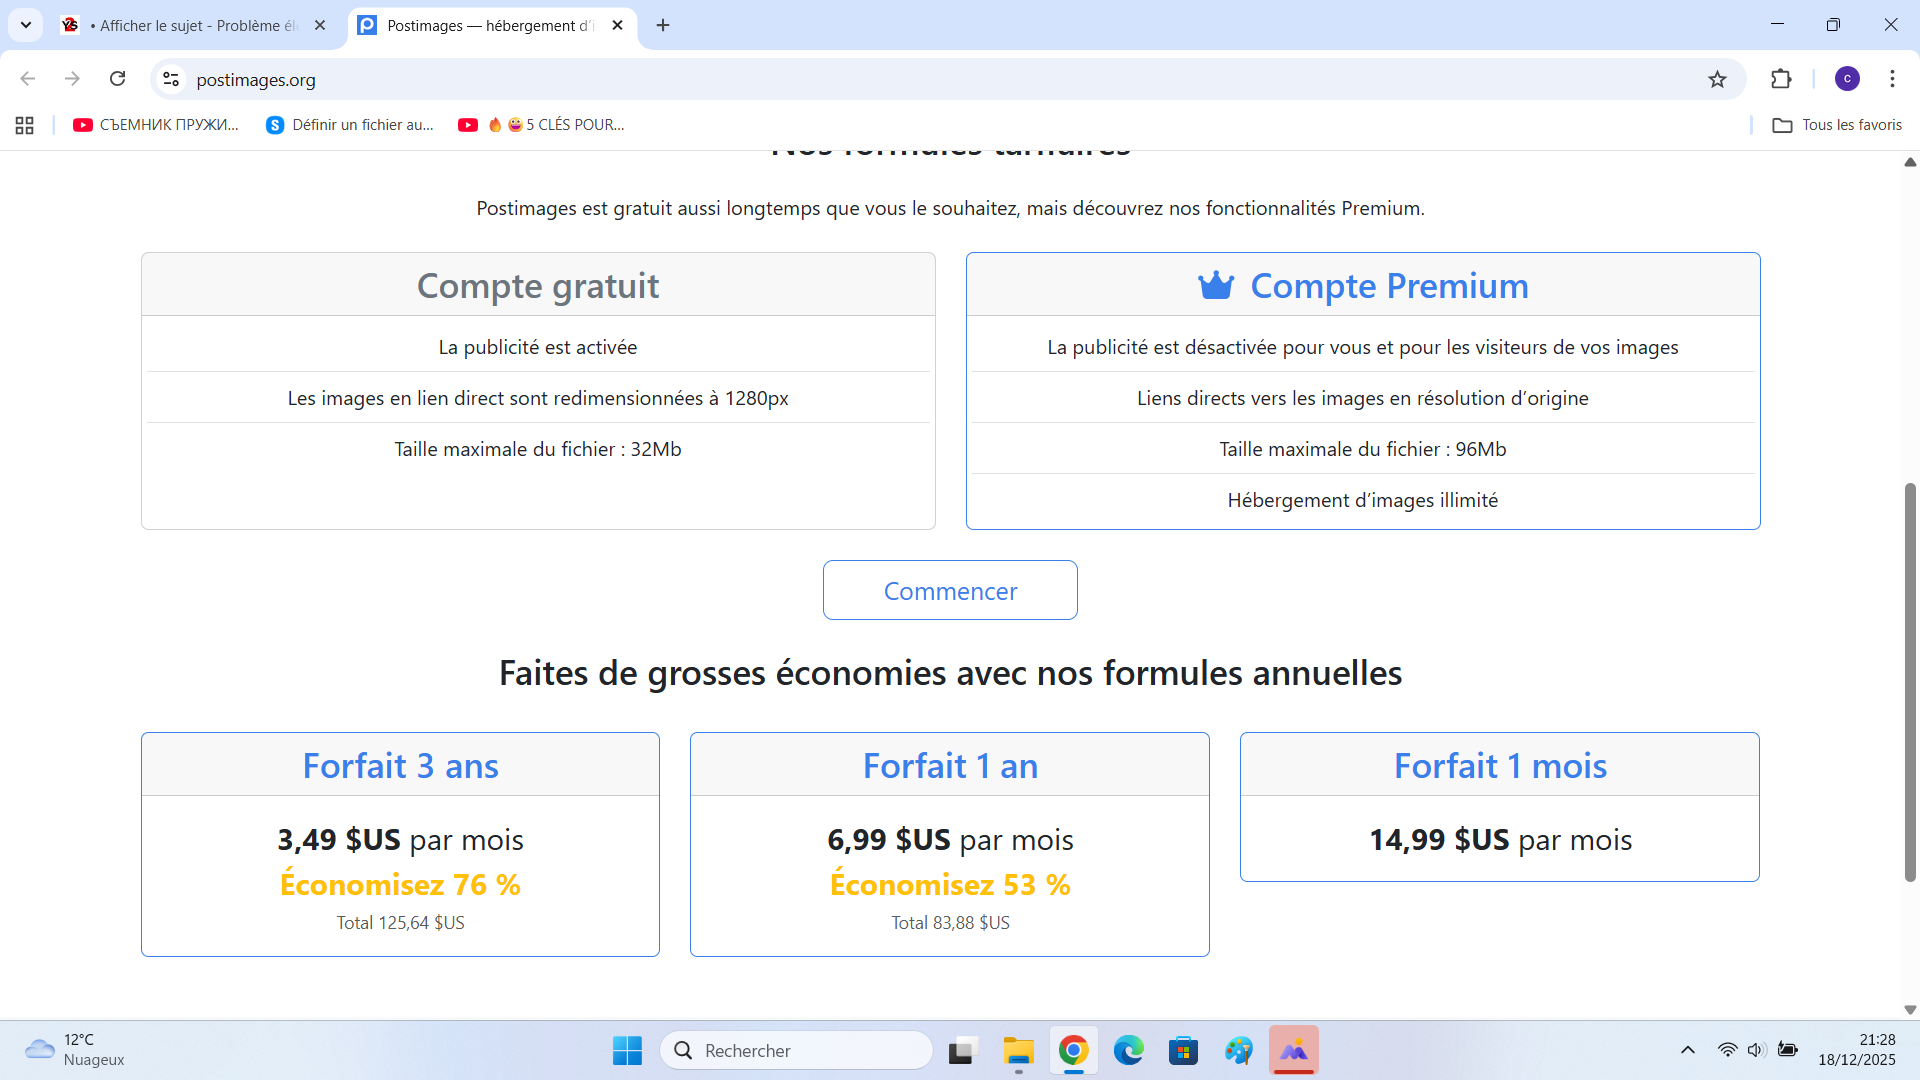
Task: Click the bookmark star icon
Action: click(1717, 80)
